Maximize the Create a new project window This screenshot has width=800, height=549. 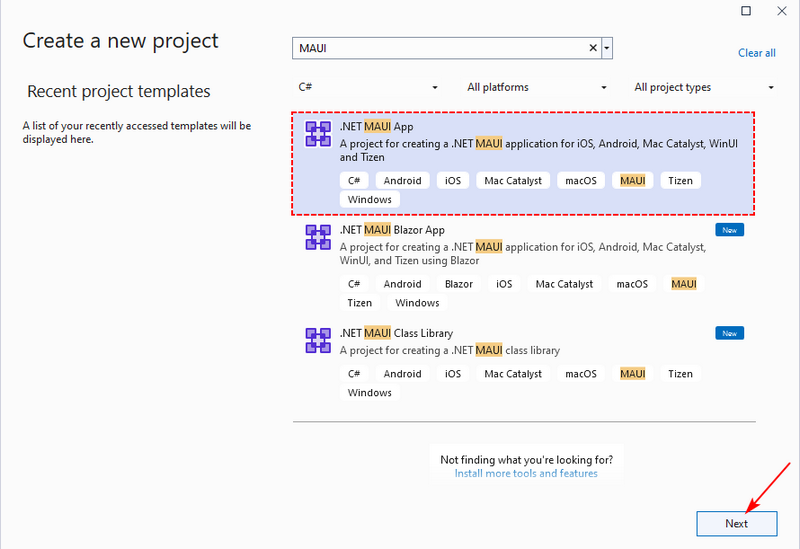pos(746,11)
